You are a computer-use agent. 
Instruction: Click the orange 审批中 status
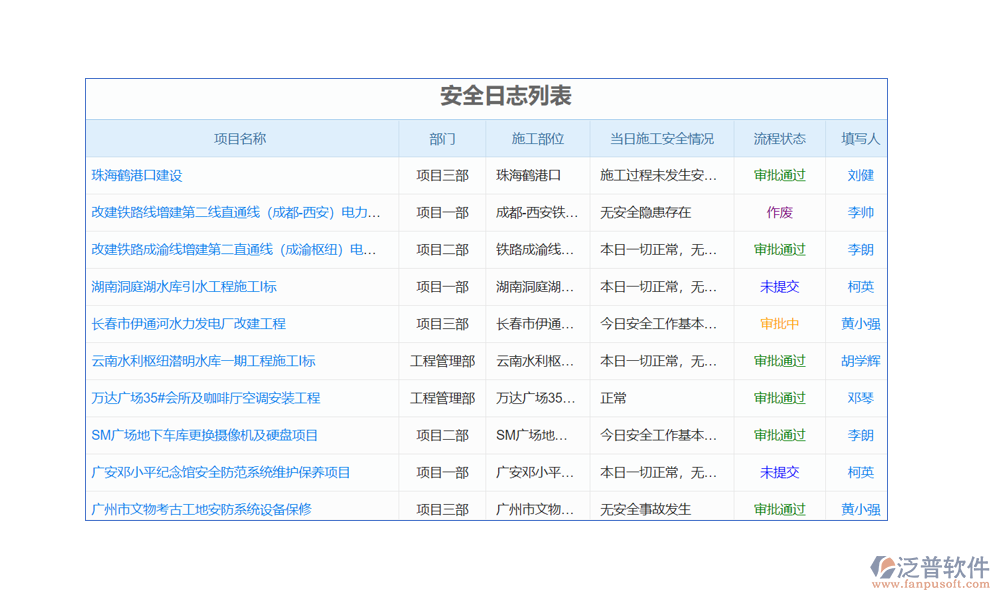(x=780, y=324)
